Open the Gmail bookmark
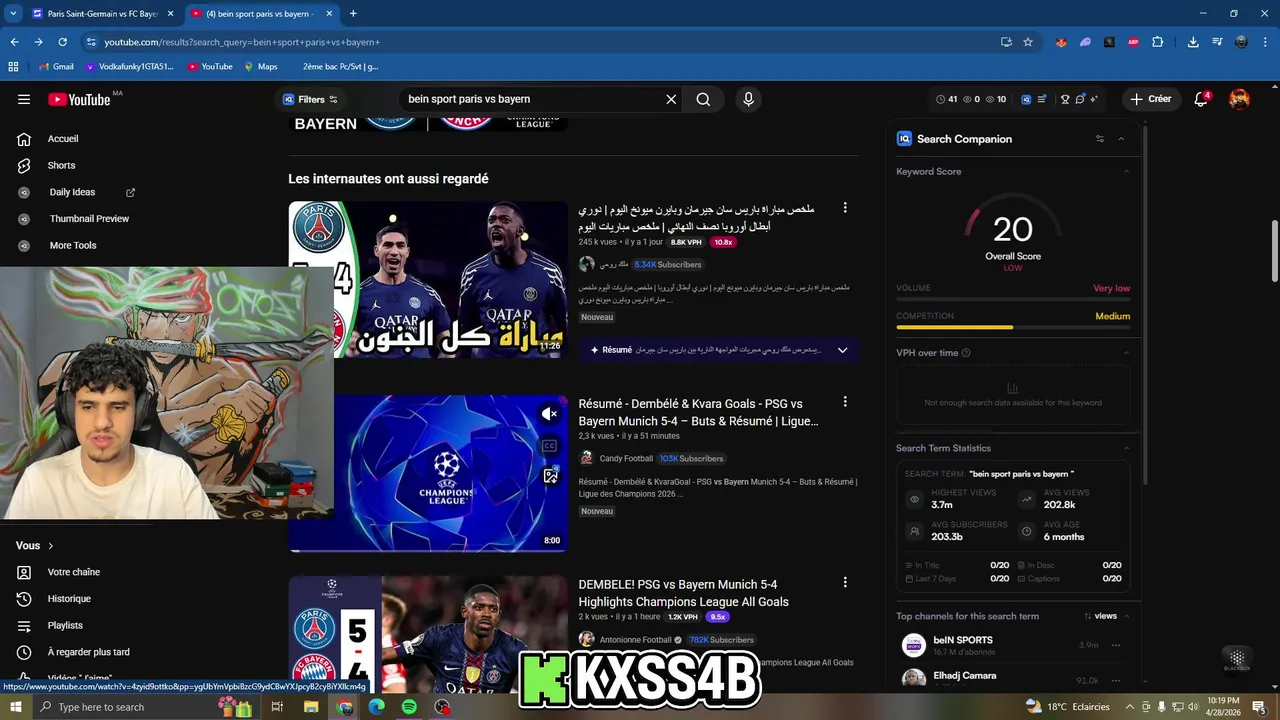Screen dimensions: 1280x720 click(55, 67)
